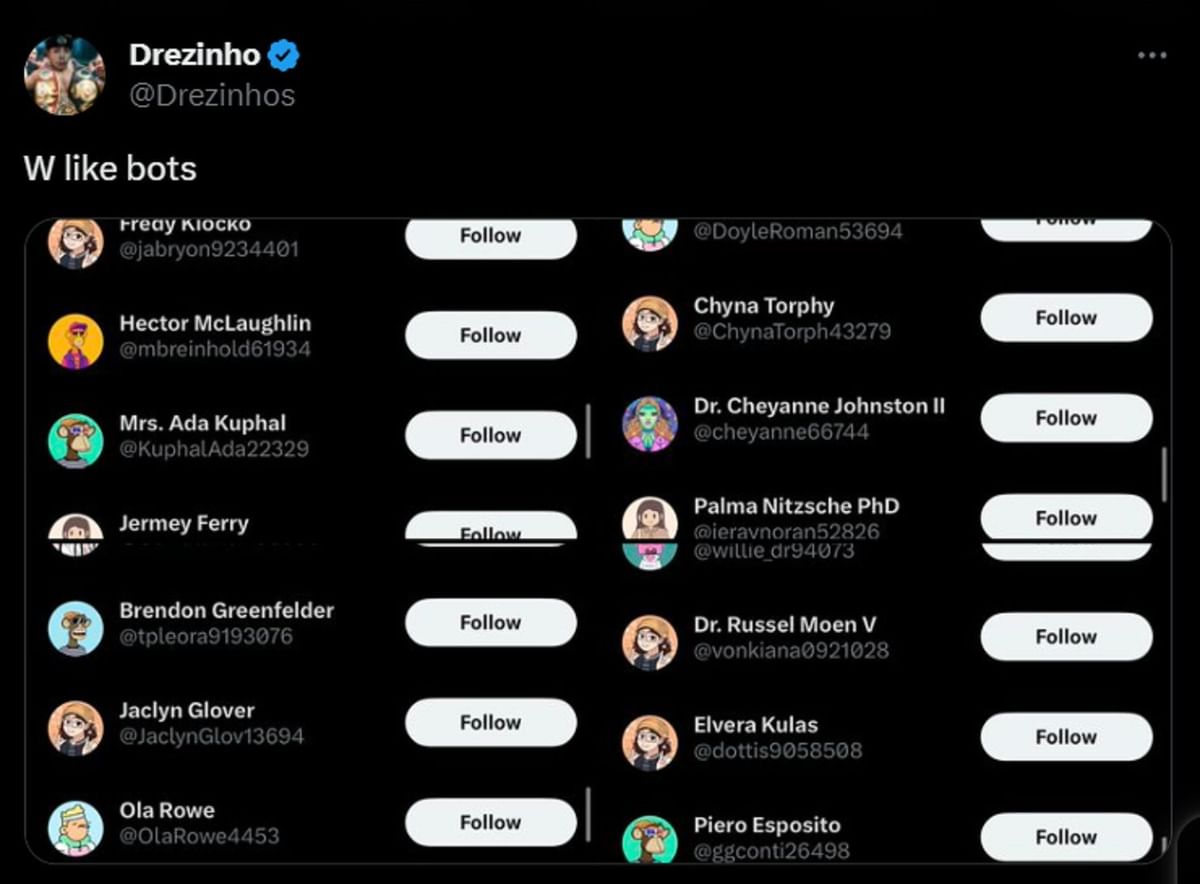Follow Jaclyn Glover

click(x=490, y=722)
